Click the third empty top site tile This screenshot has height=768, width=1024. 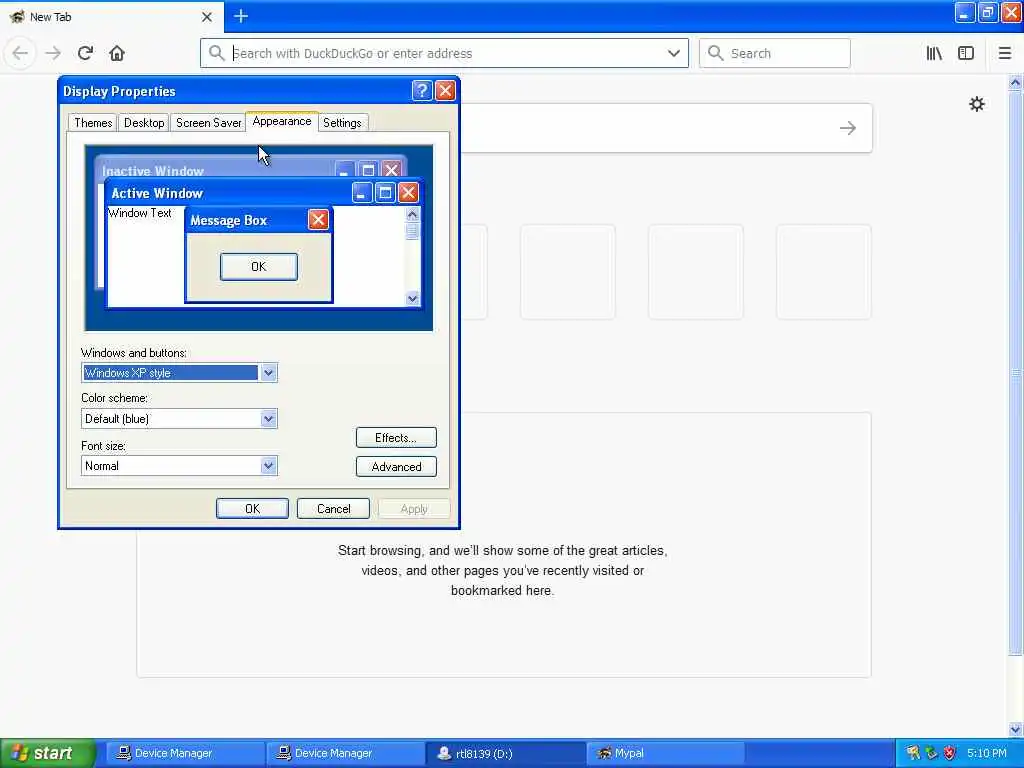[696, 272]
